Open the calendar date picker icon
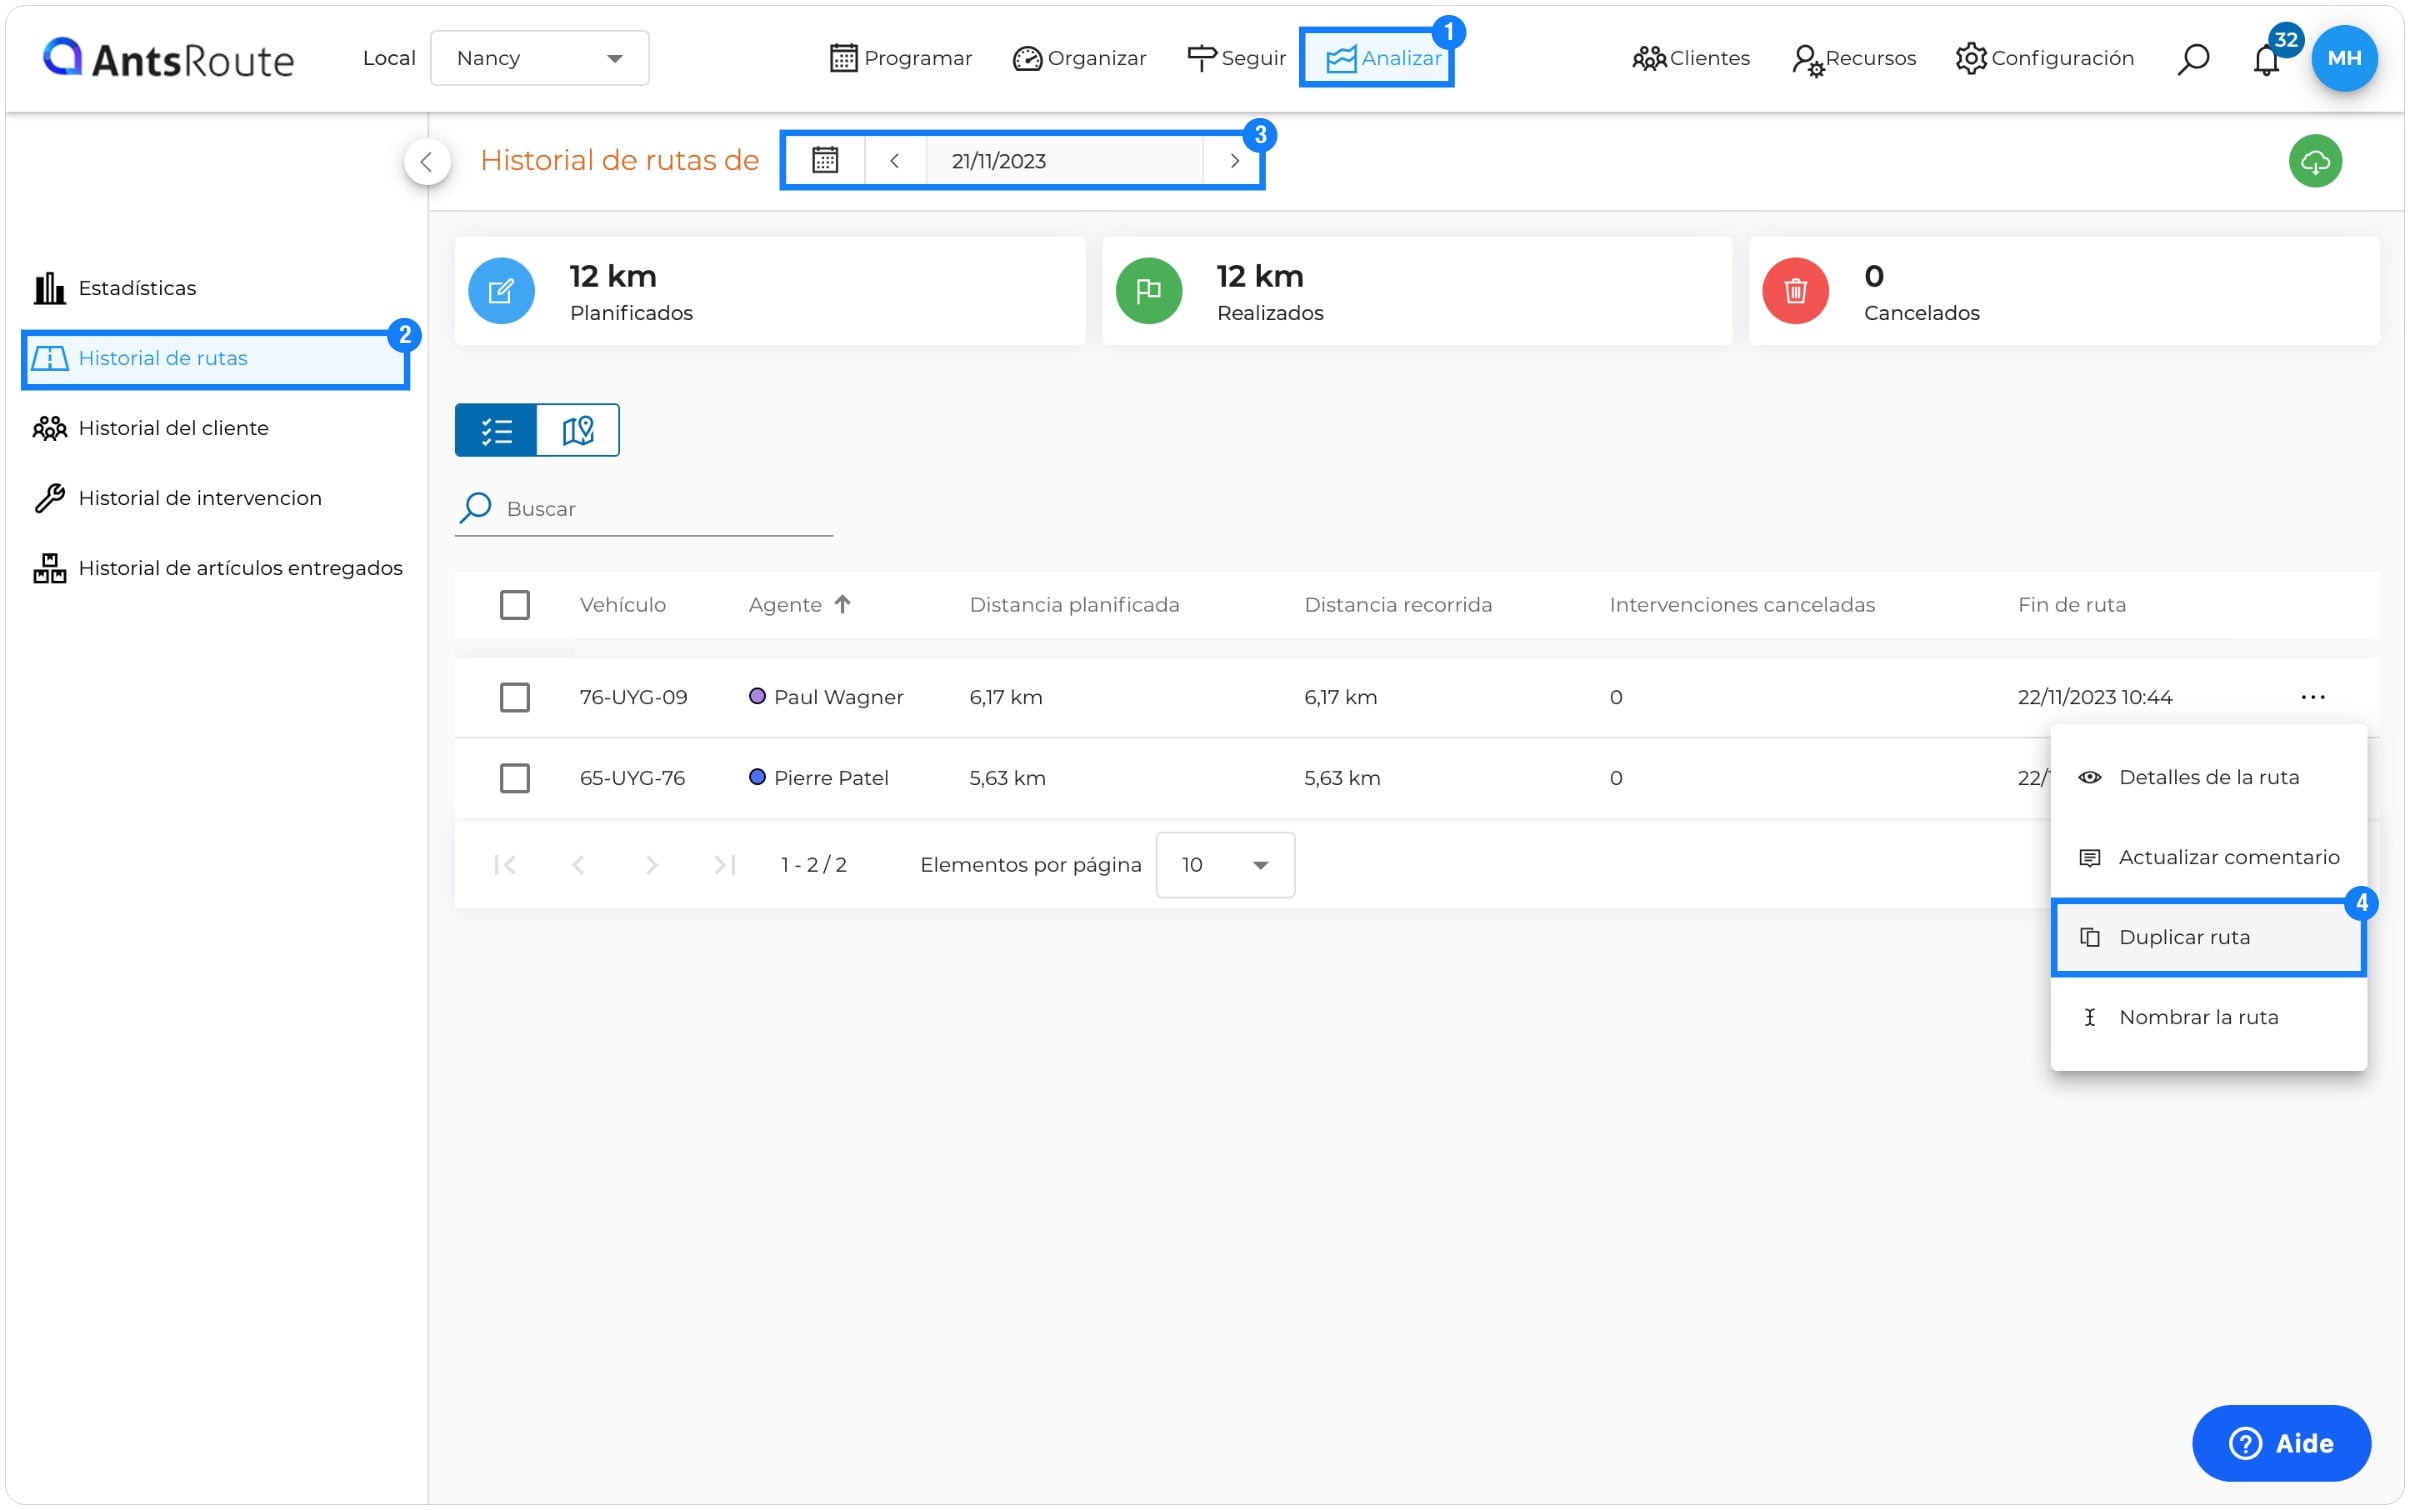 [x=825, y=160]
